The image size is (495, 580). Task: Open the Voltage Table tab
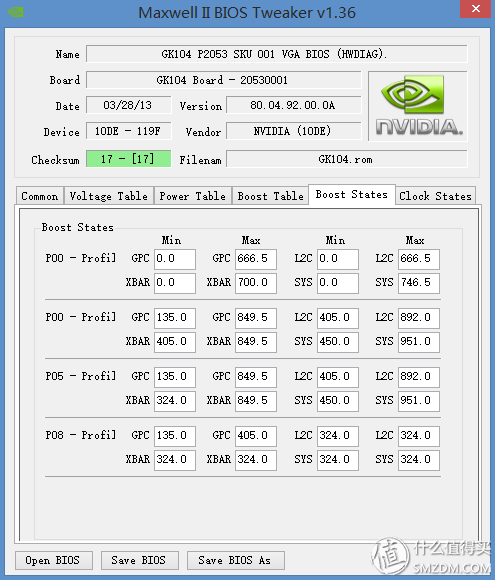coord(109,196)
